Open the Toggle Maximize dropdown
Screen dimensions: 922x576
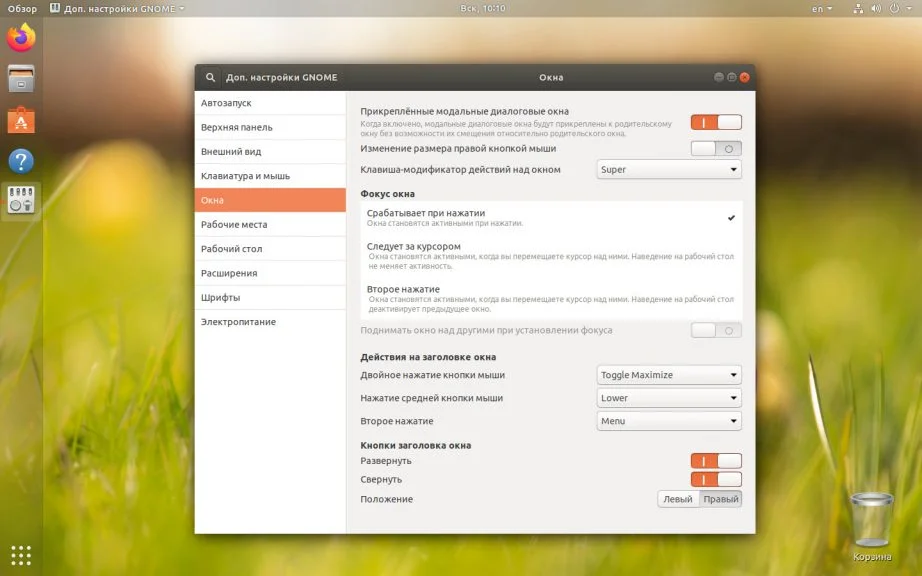click(669, 375)
